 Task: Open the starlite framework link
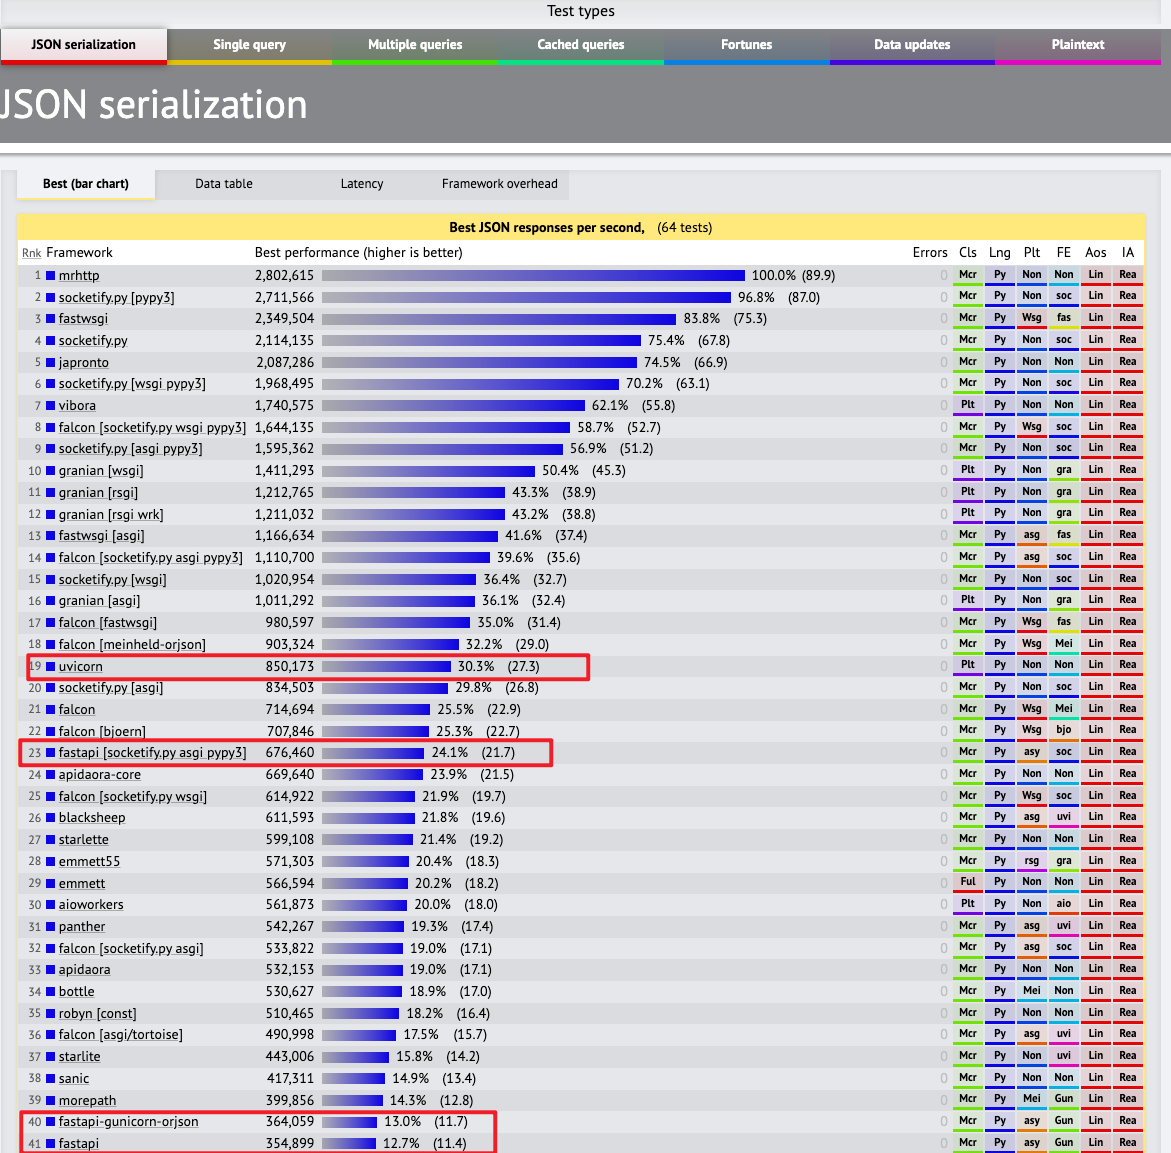(x=80, y=1057)
